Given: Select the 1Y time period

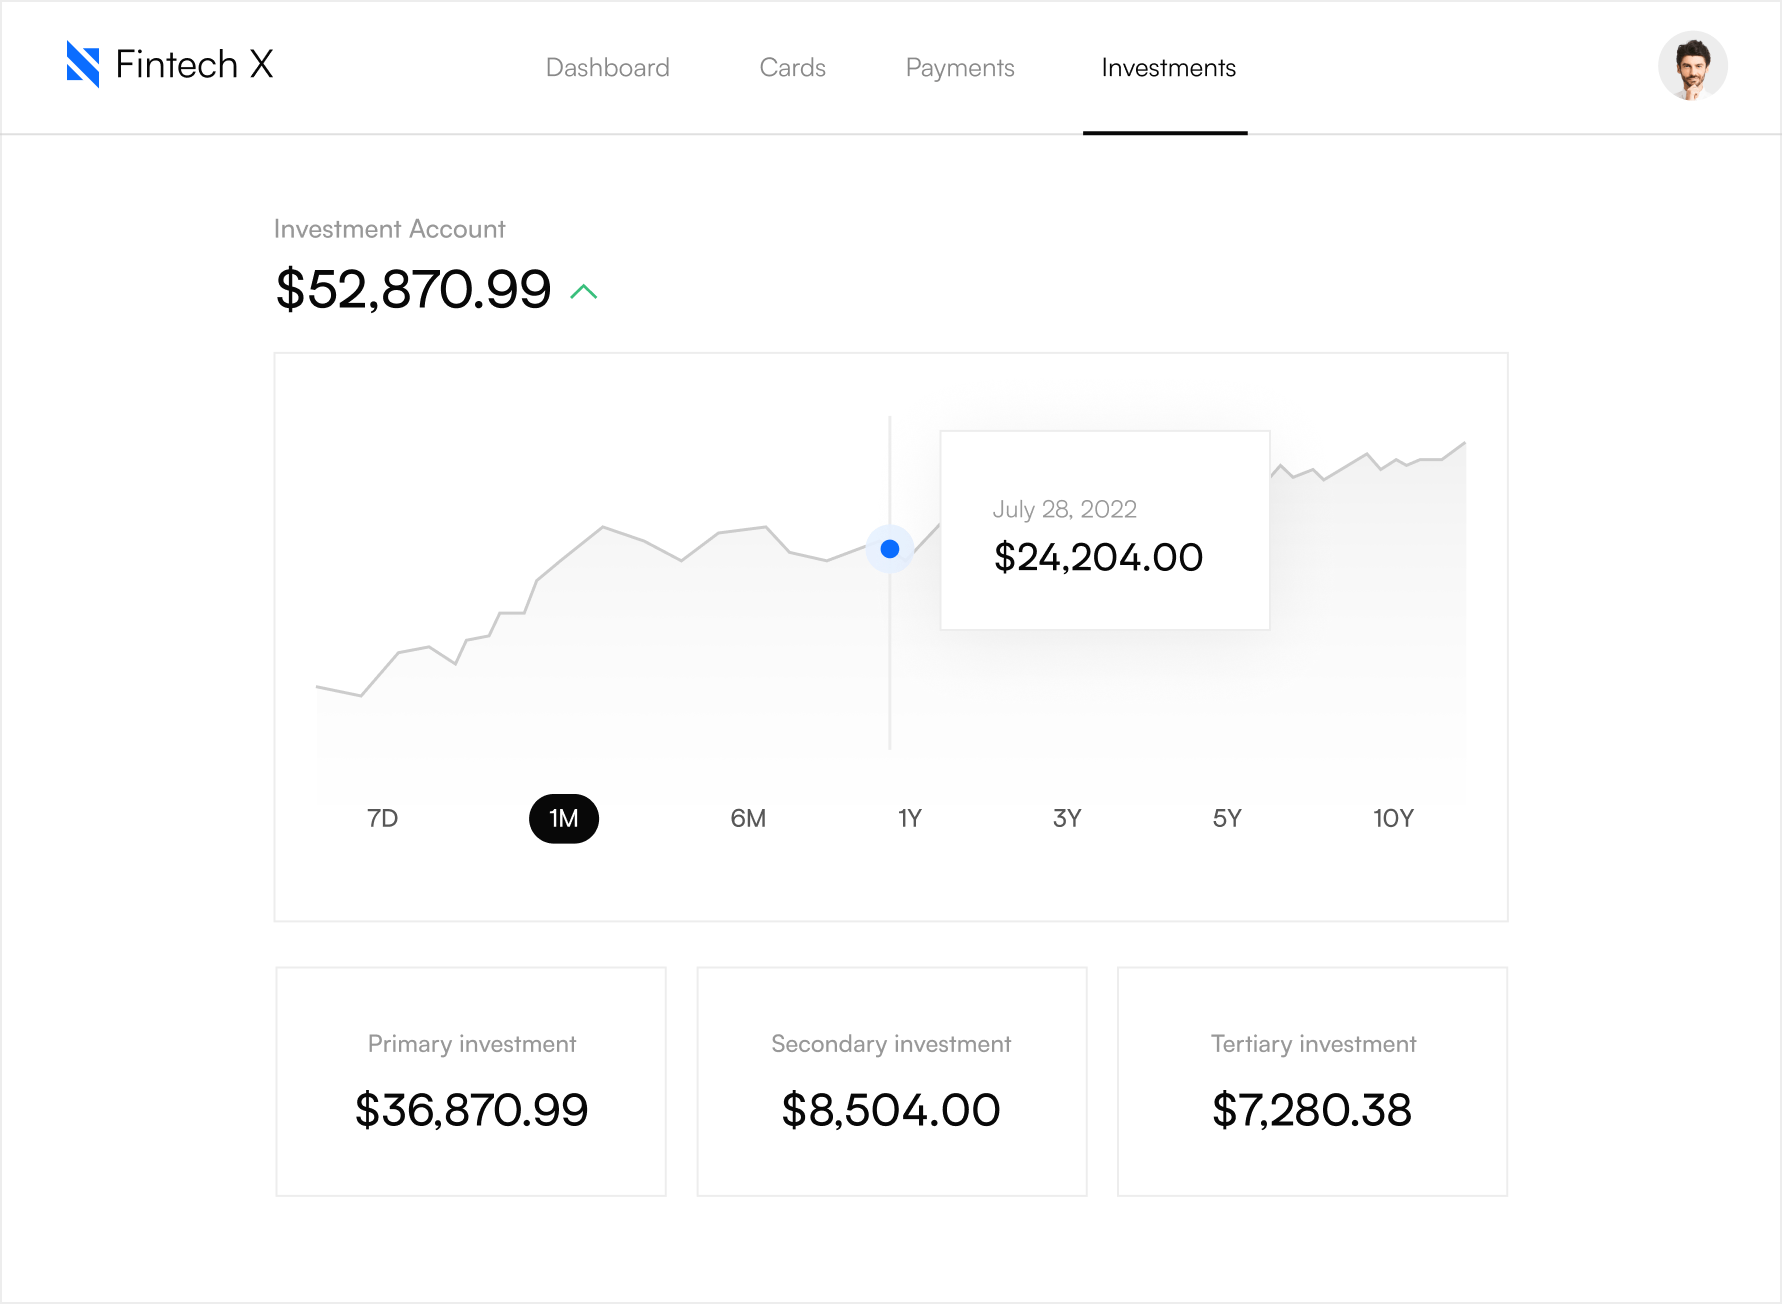Looking at the screenshot, I should pos(909,818).
